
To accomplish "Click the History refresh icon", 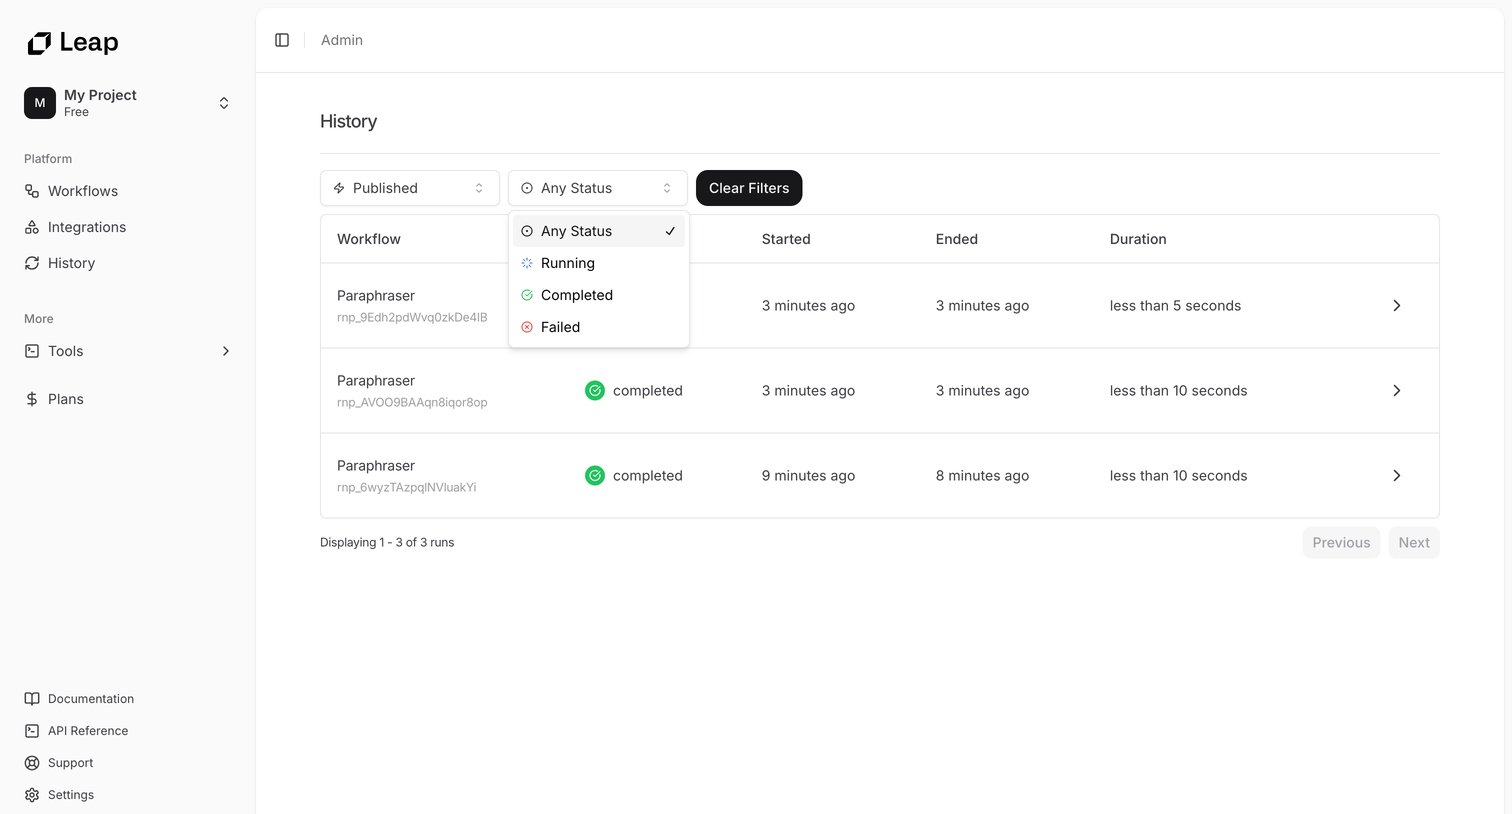I will coord(32,263).
